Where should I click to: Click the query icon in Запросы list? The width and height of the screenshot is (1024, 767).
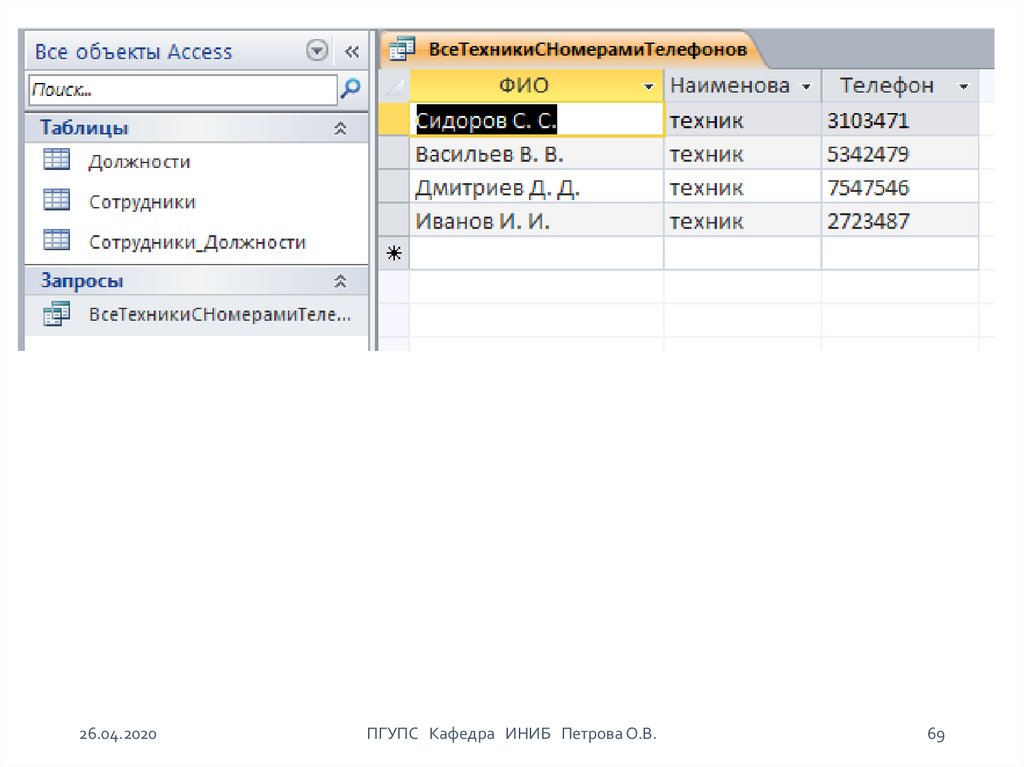(57, 314)
